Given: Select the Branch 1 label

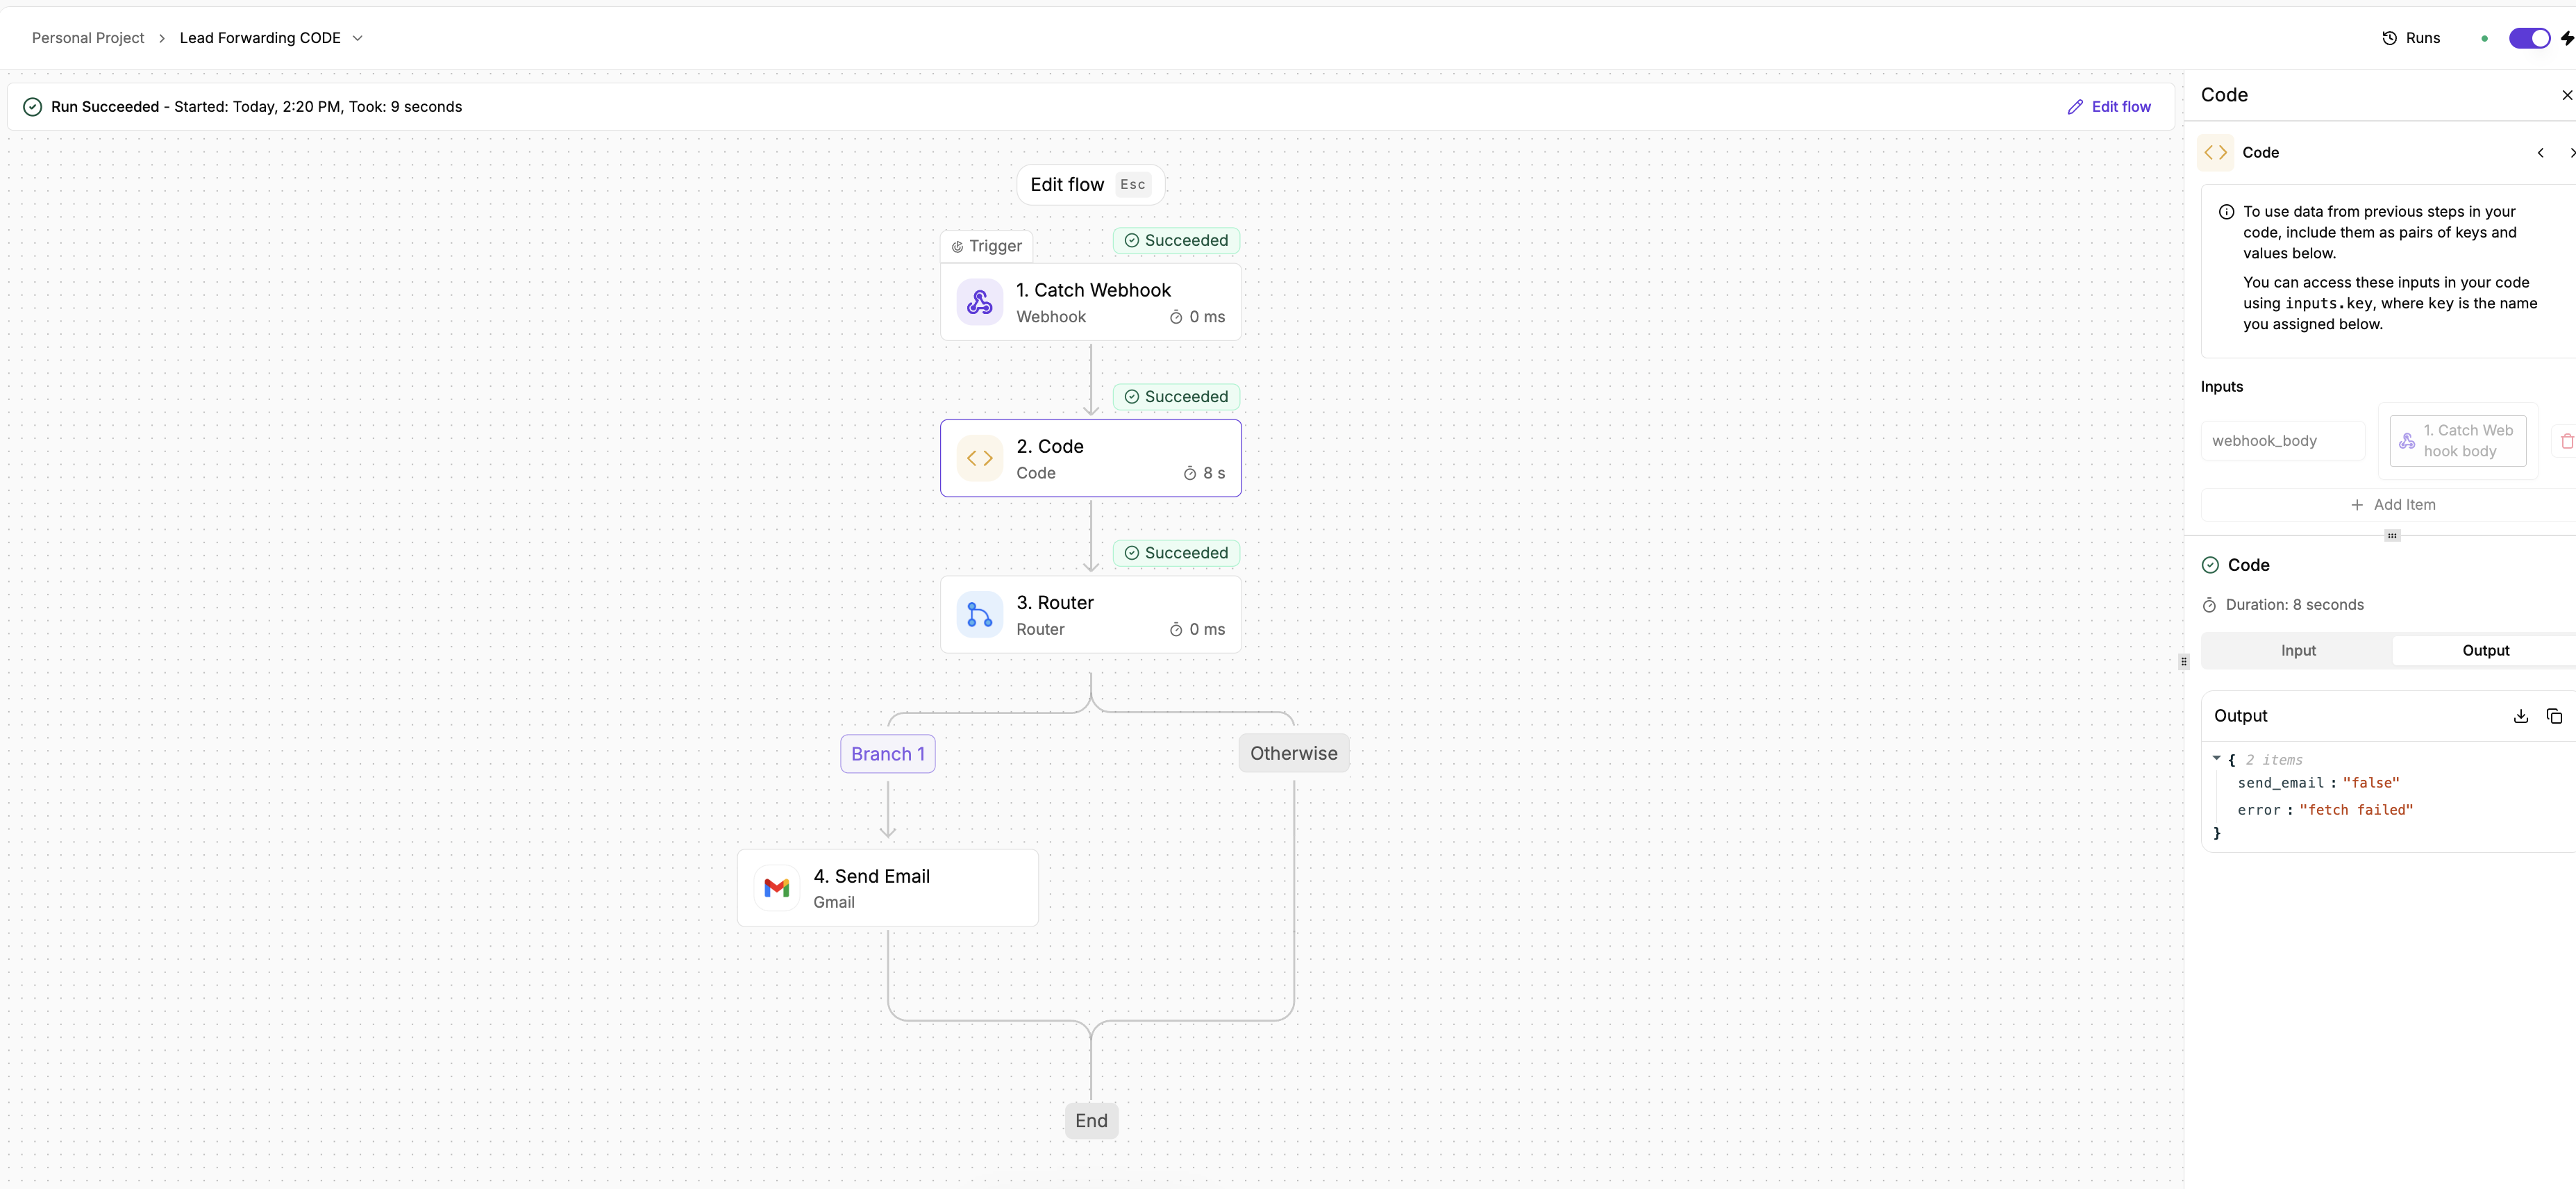Looking at the screenshot, I should coord(887,754).
